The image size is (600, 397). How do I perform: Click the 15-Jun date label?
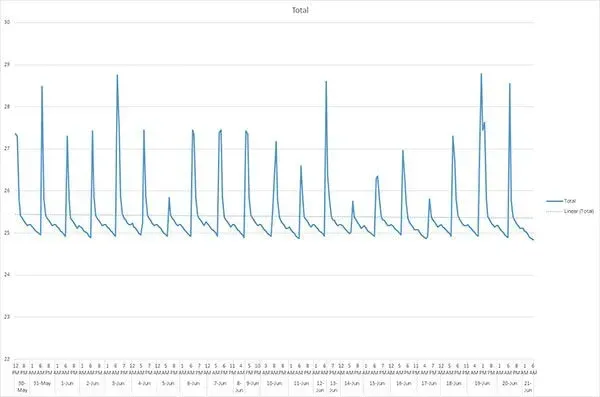(x=377, y=383)
